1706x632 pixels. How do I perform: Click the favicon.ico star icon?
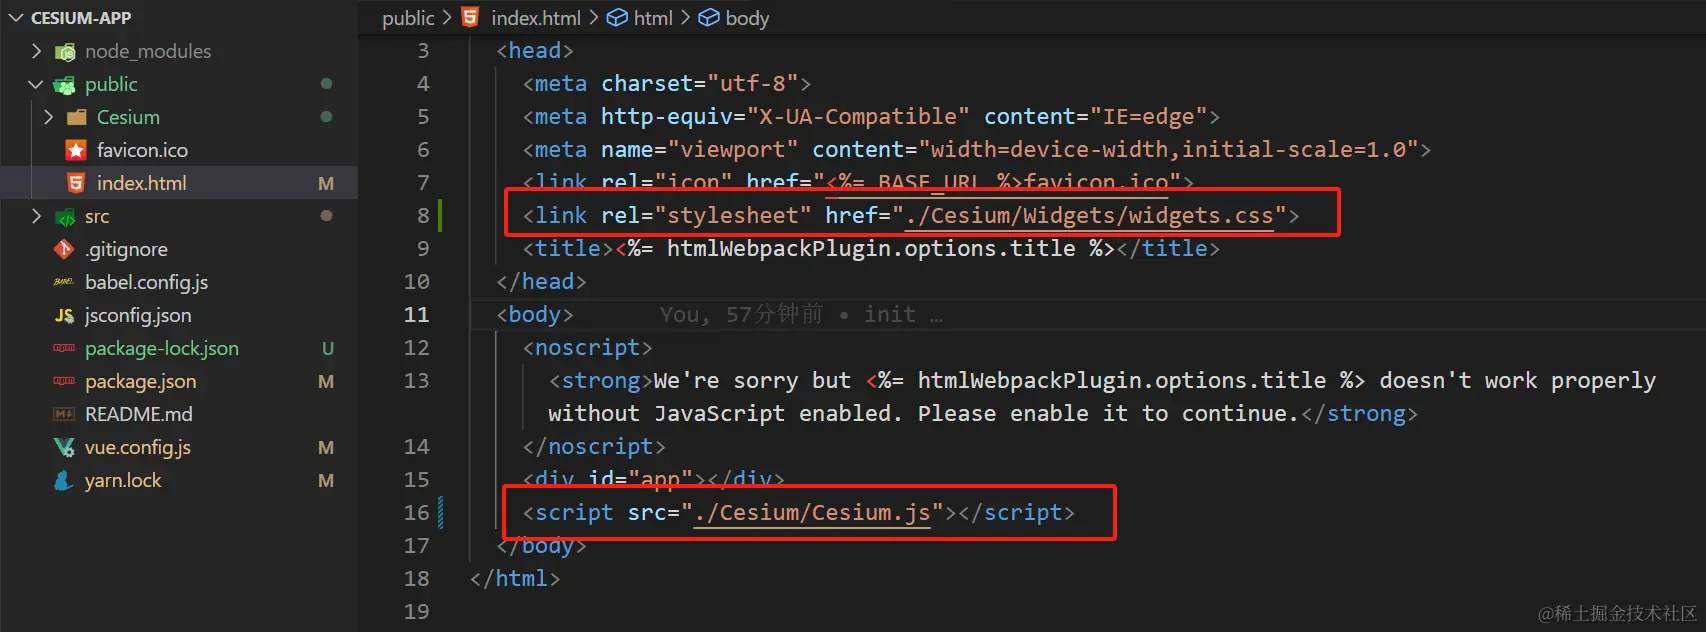click(76, 150)
